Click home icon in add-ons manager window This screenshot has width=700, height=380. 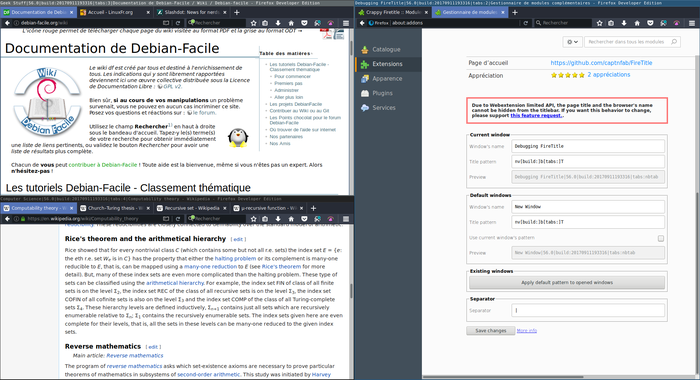click(637, 23)
